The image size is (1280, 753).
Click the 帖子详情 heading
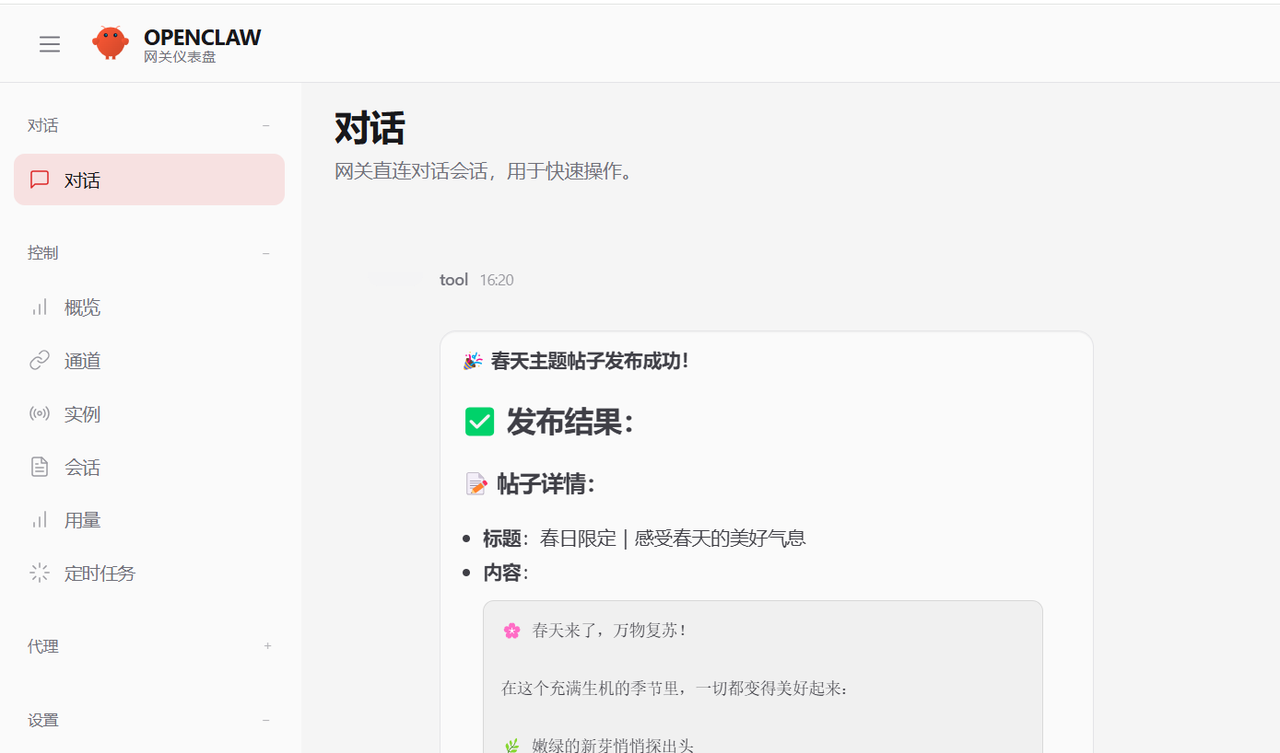pyautogui.click(x=546, y=484)
